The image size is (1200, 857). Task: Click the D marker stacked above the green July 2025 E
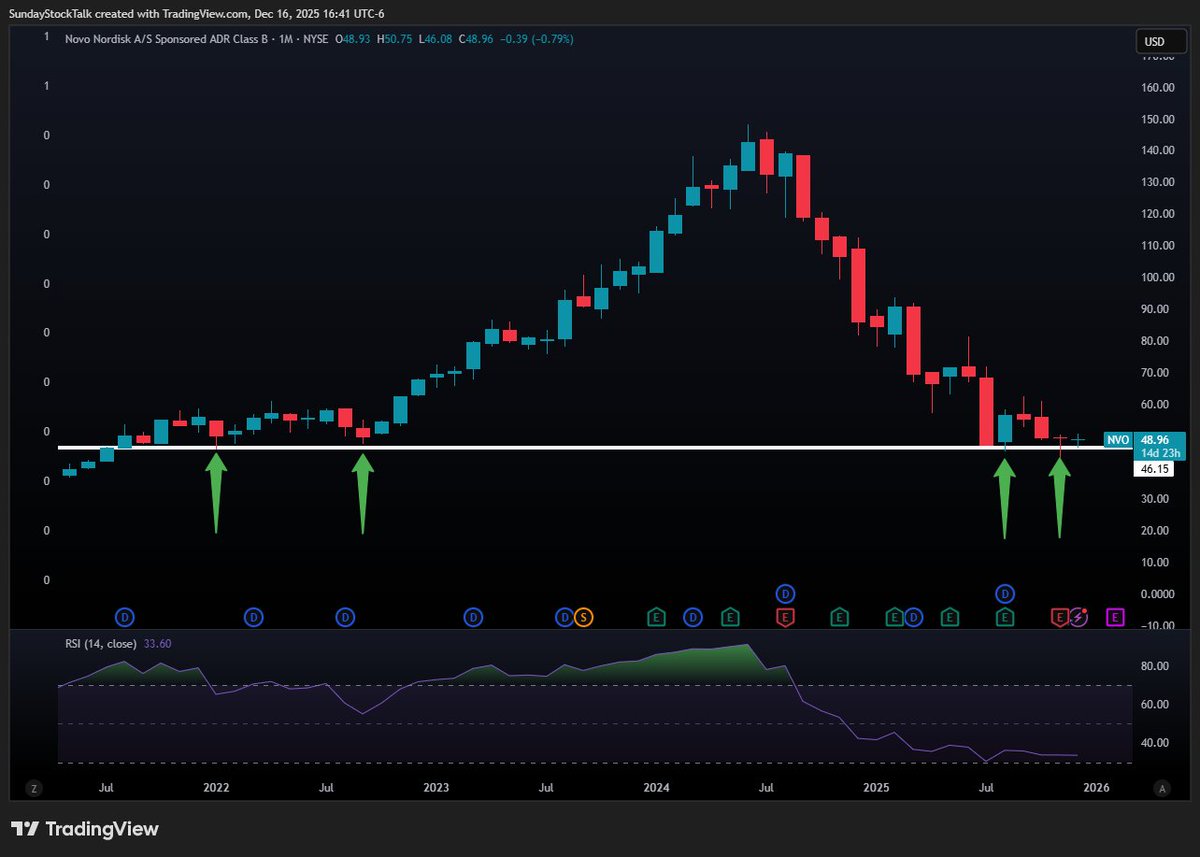pos(1005,592)
